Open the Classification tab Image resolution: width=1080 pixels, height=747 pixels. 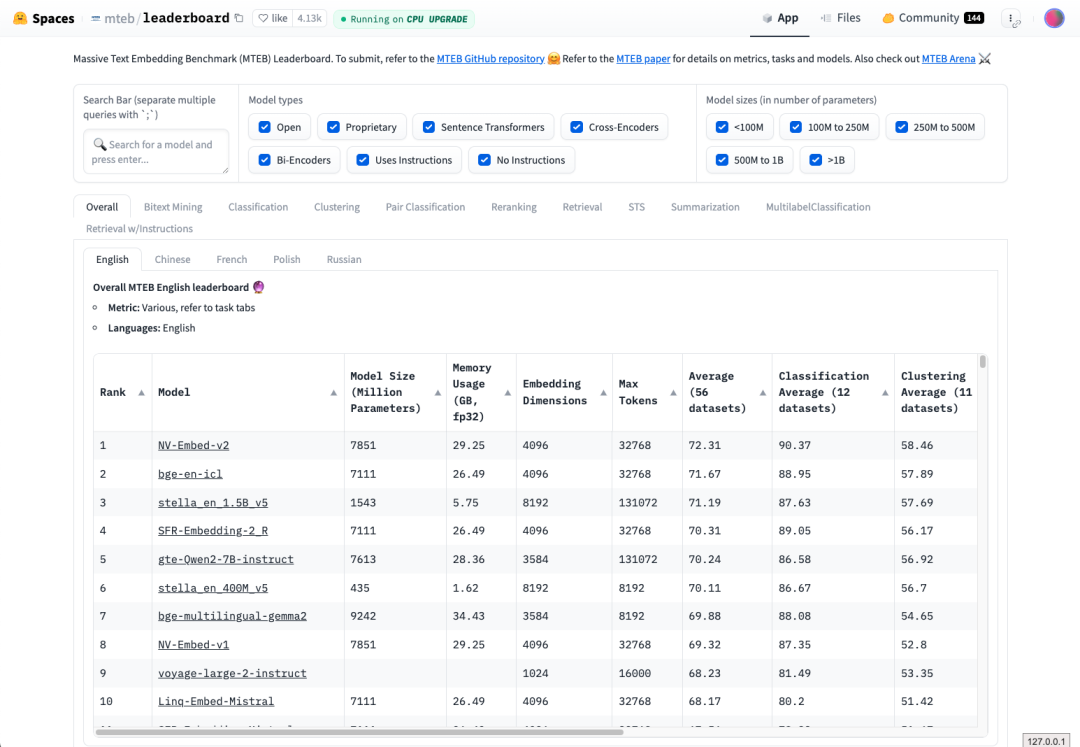point(258,207)
